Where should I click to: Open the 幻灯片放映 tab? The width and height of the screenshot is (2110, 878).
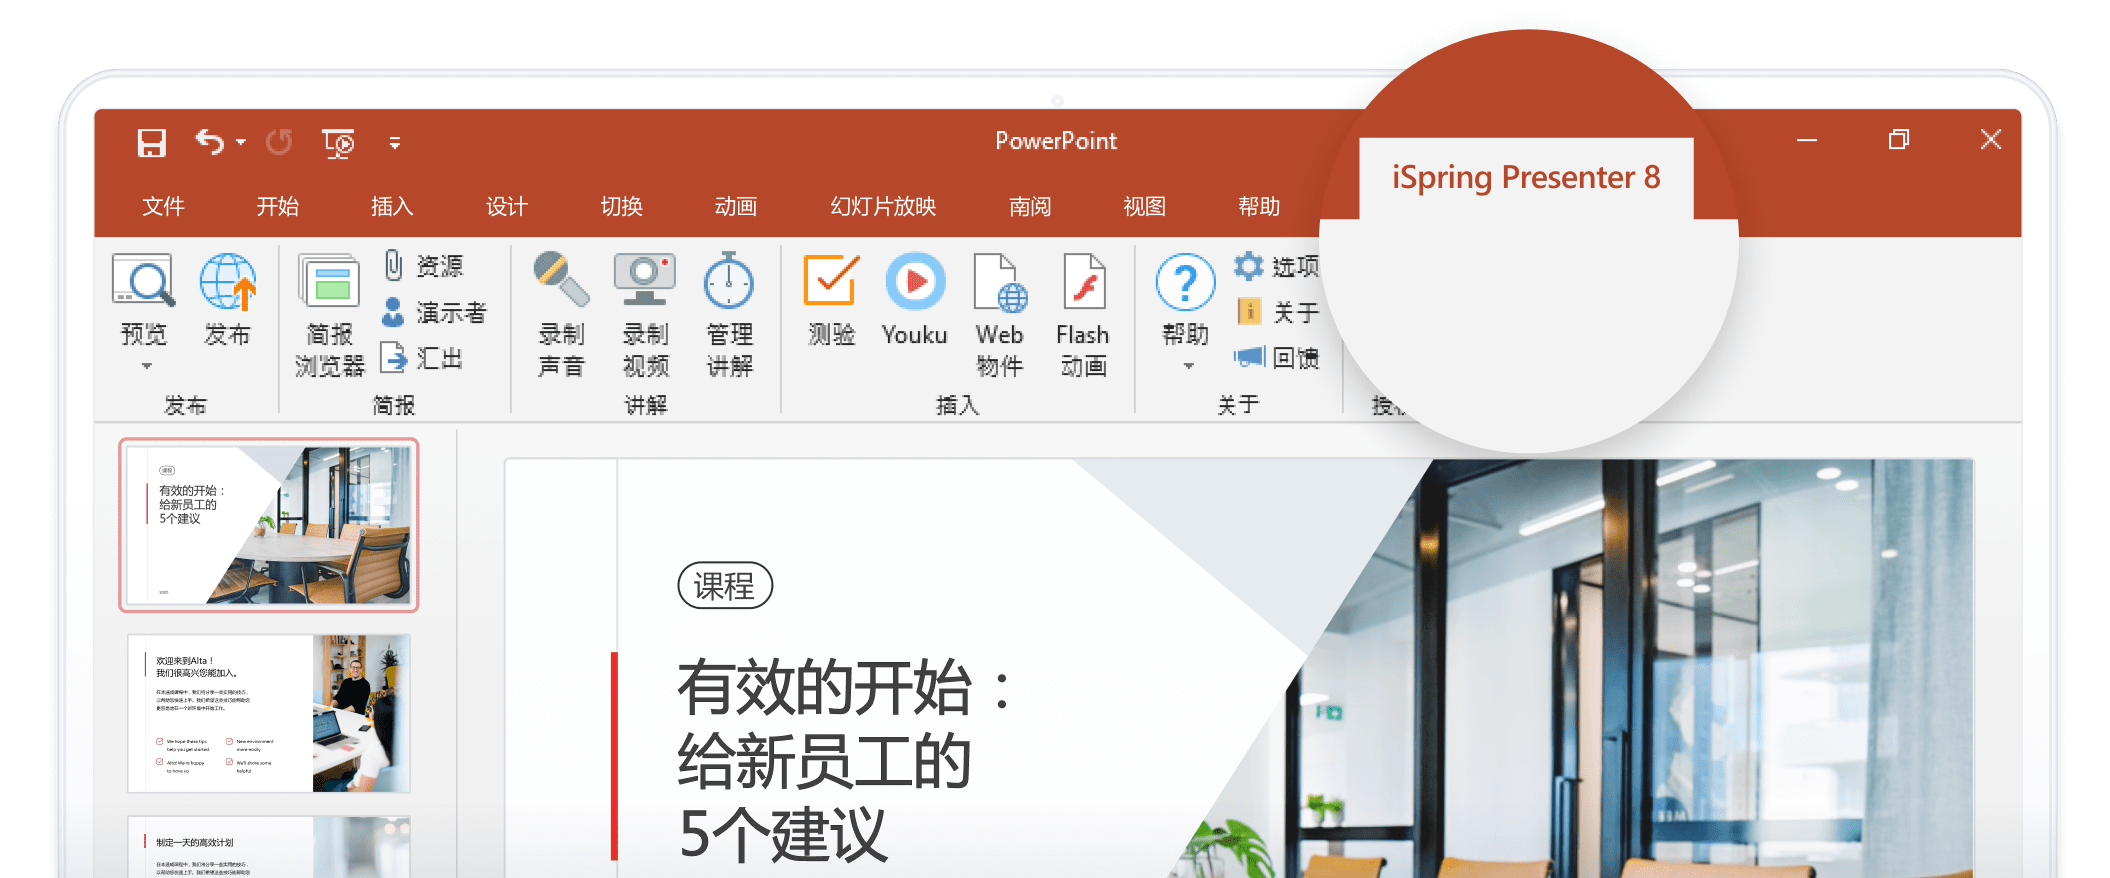point(883,206)
